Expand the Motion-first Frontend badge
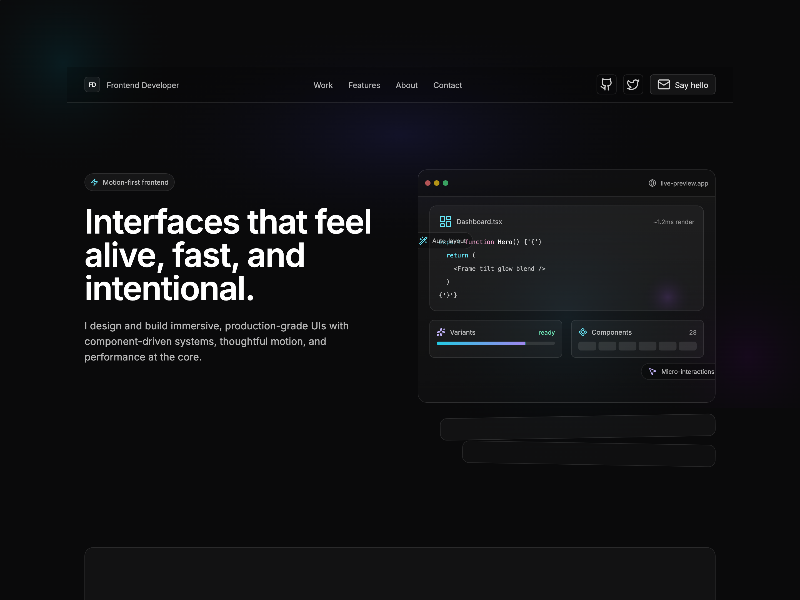The height and width of the screenshot is (600, 800). (x=130, y=182)
